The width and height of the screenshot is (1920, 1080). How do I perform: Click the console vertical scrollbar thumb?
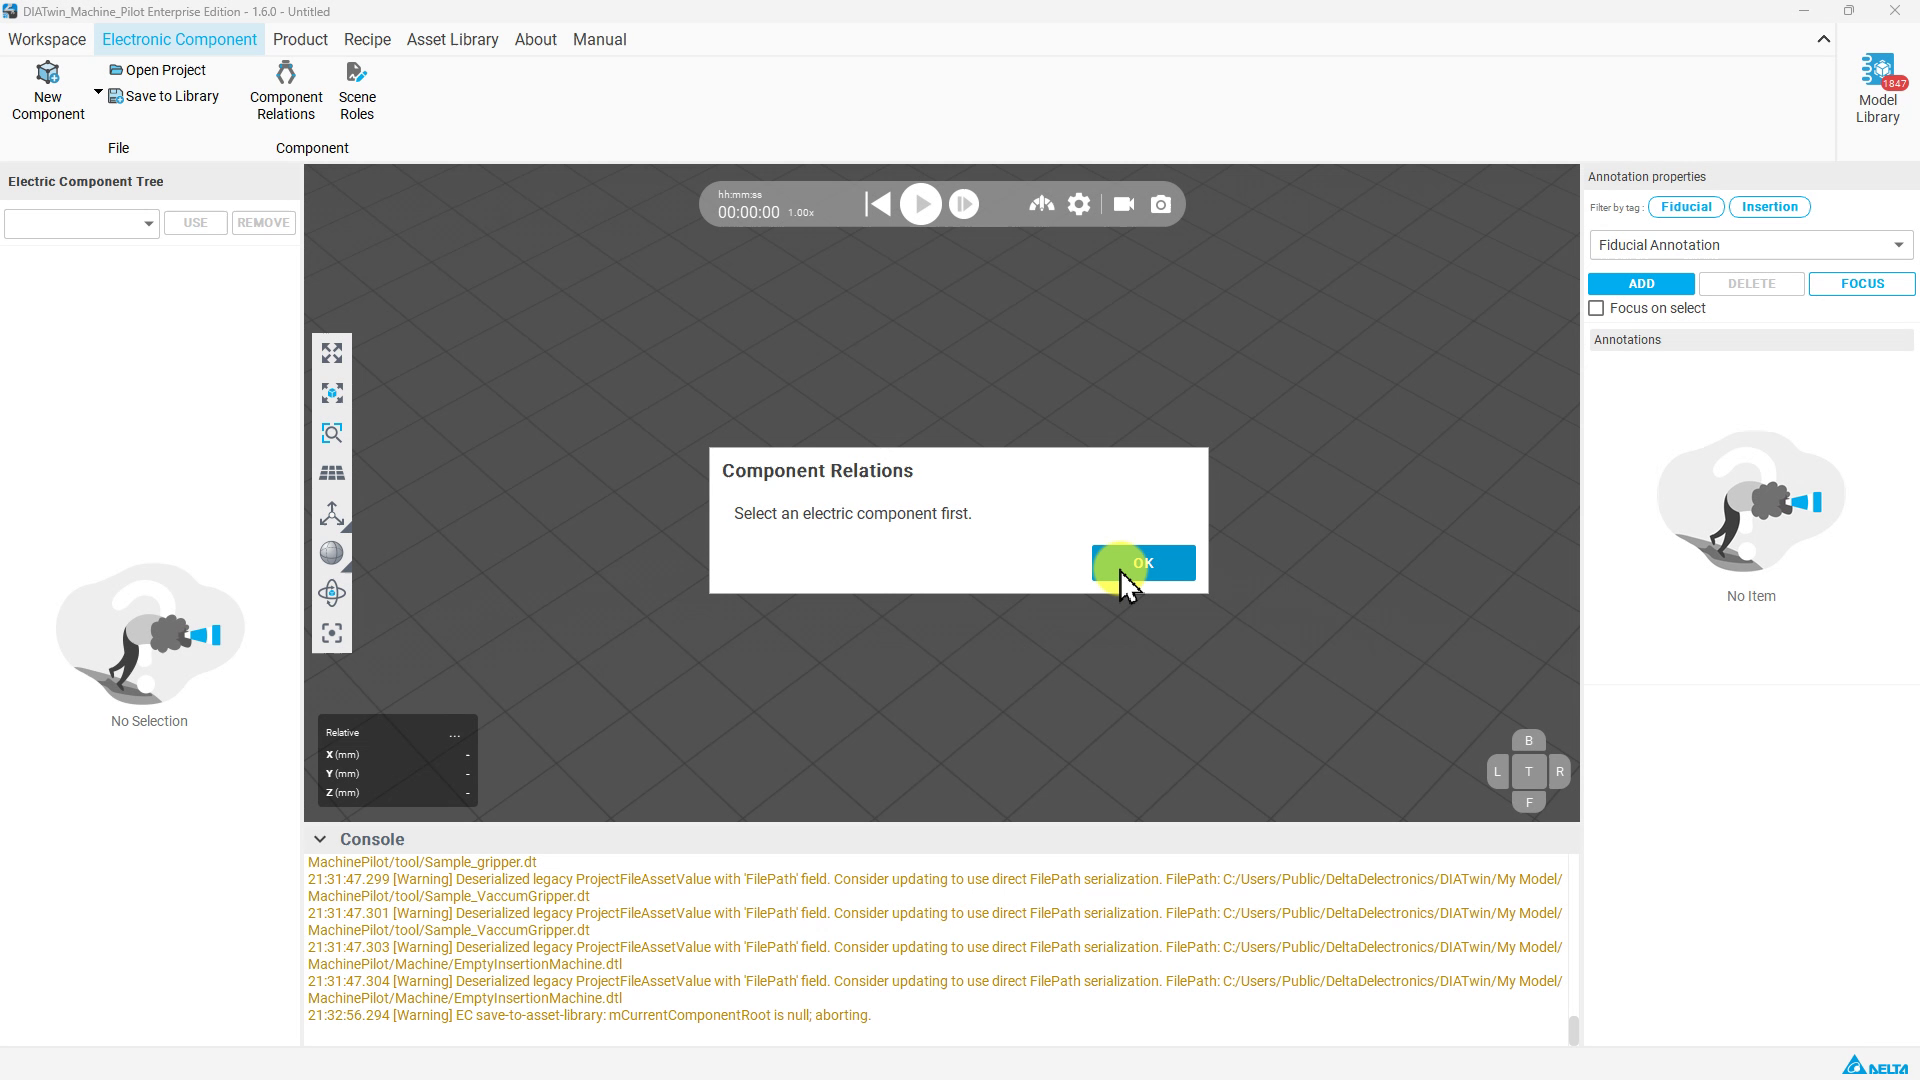click(x=1573, y=1030)
